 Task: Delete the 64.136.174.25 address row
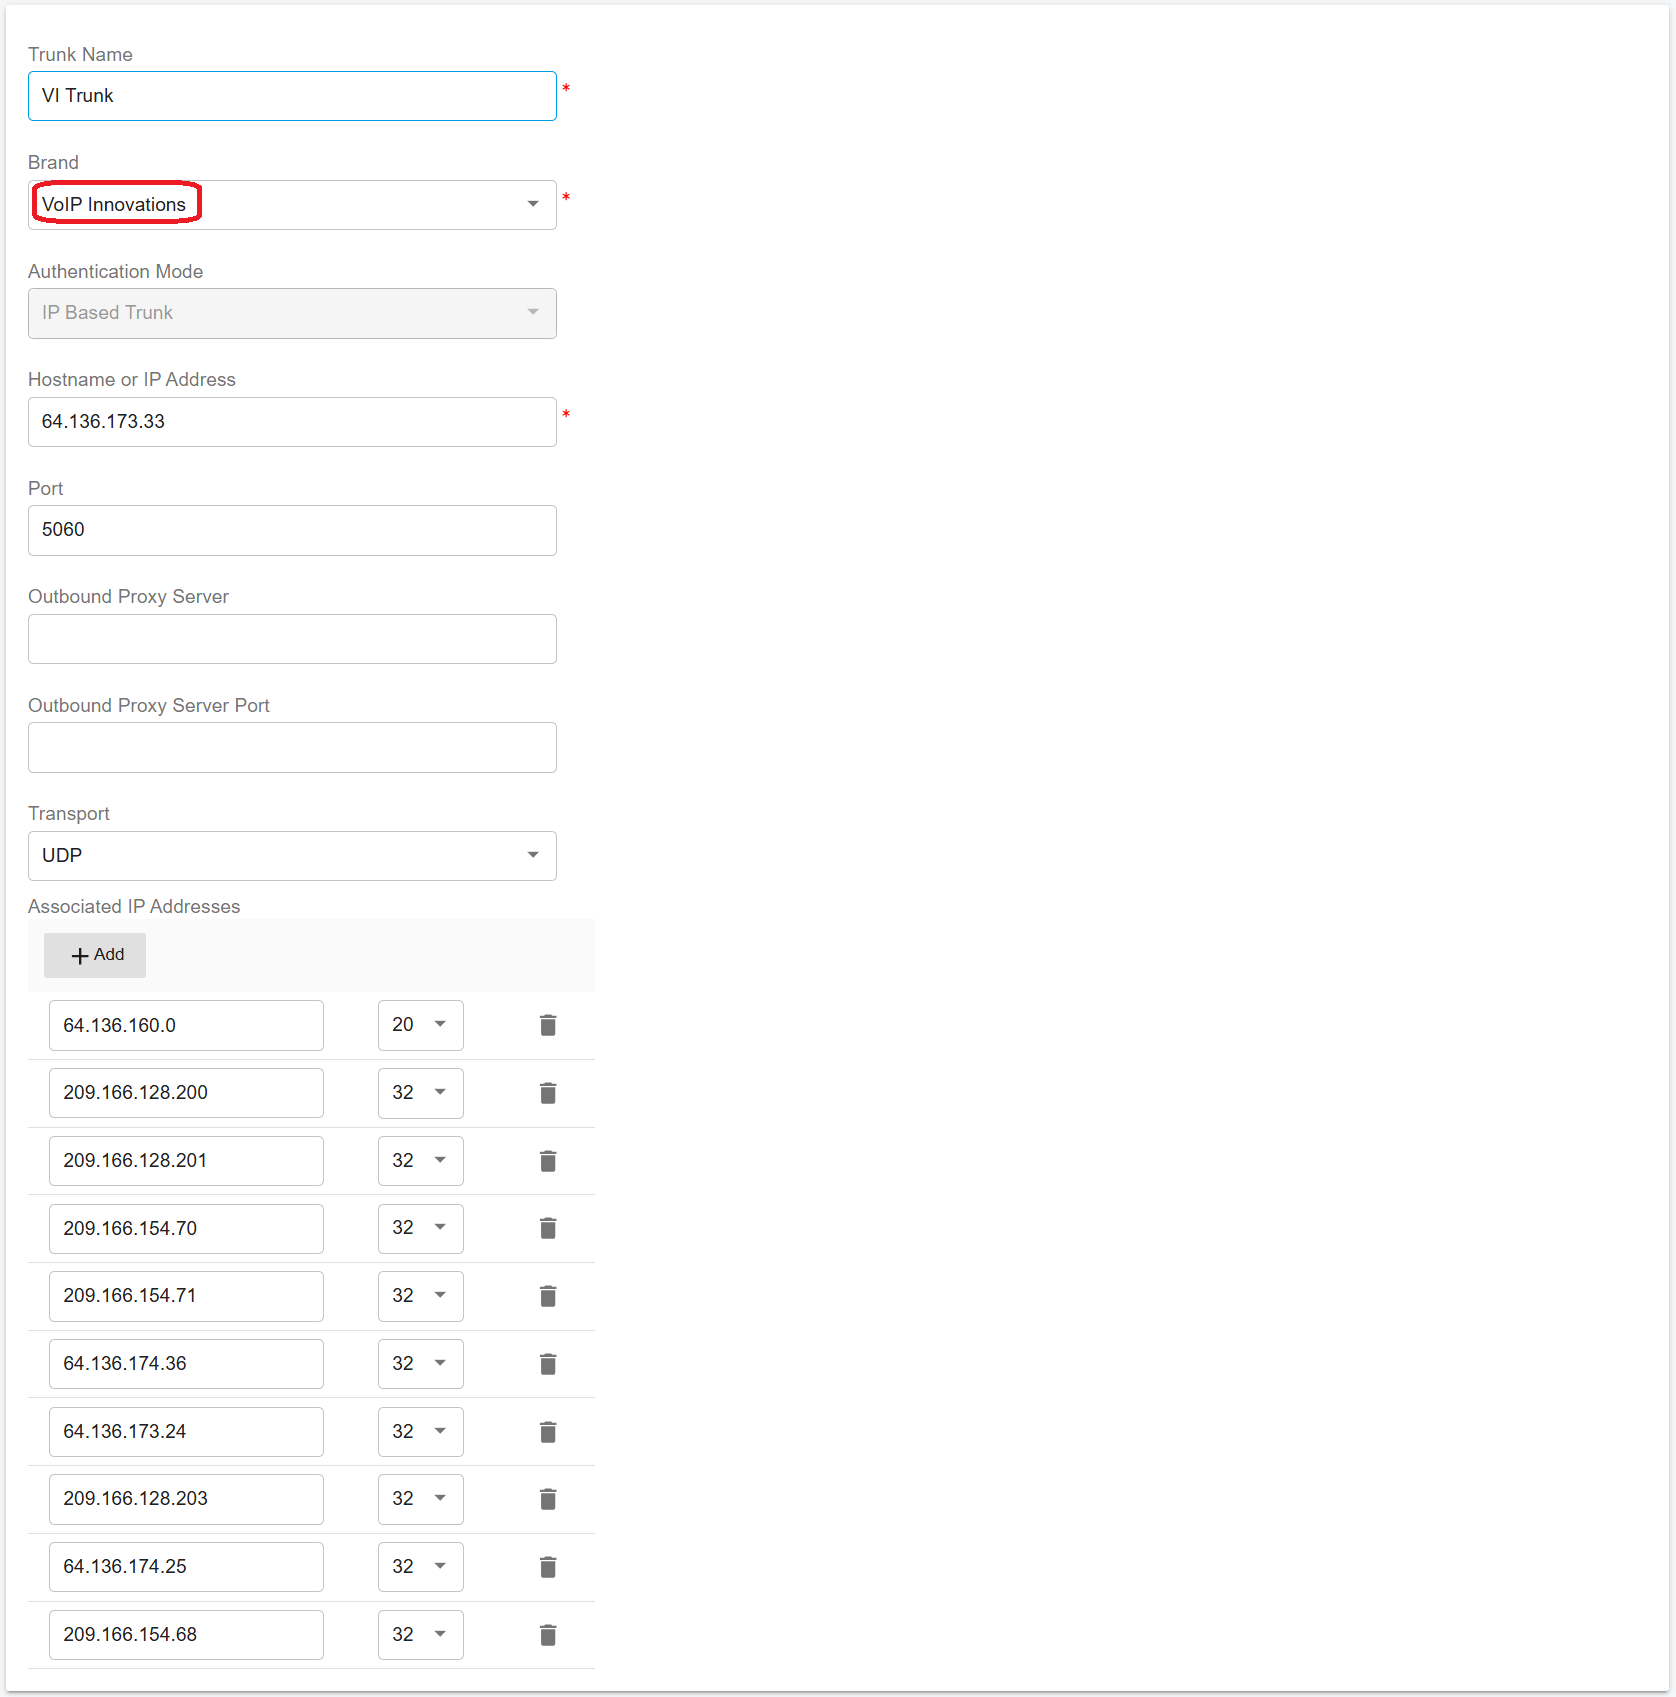point(547,1567)
